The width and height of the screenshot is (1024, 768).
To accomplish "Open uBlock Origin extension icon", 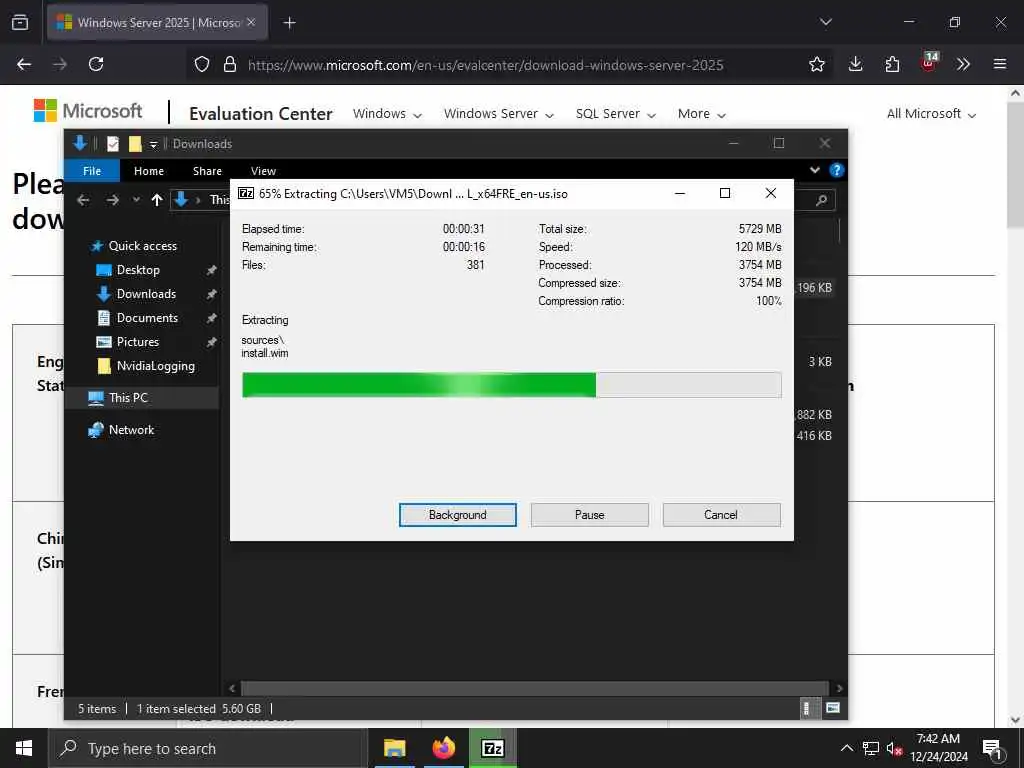I will click(929, 62).
